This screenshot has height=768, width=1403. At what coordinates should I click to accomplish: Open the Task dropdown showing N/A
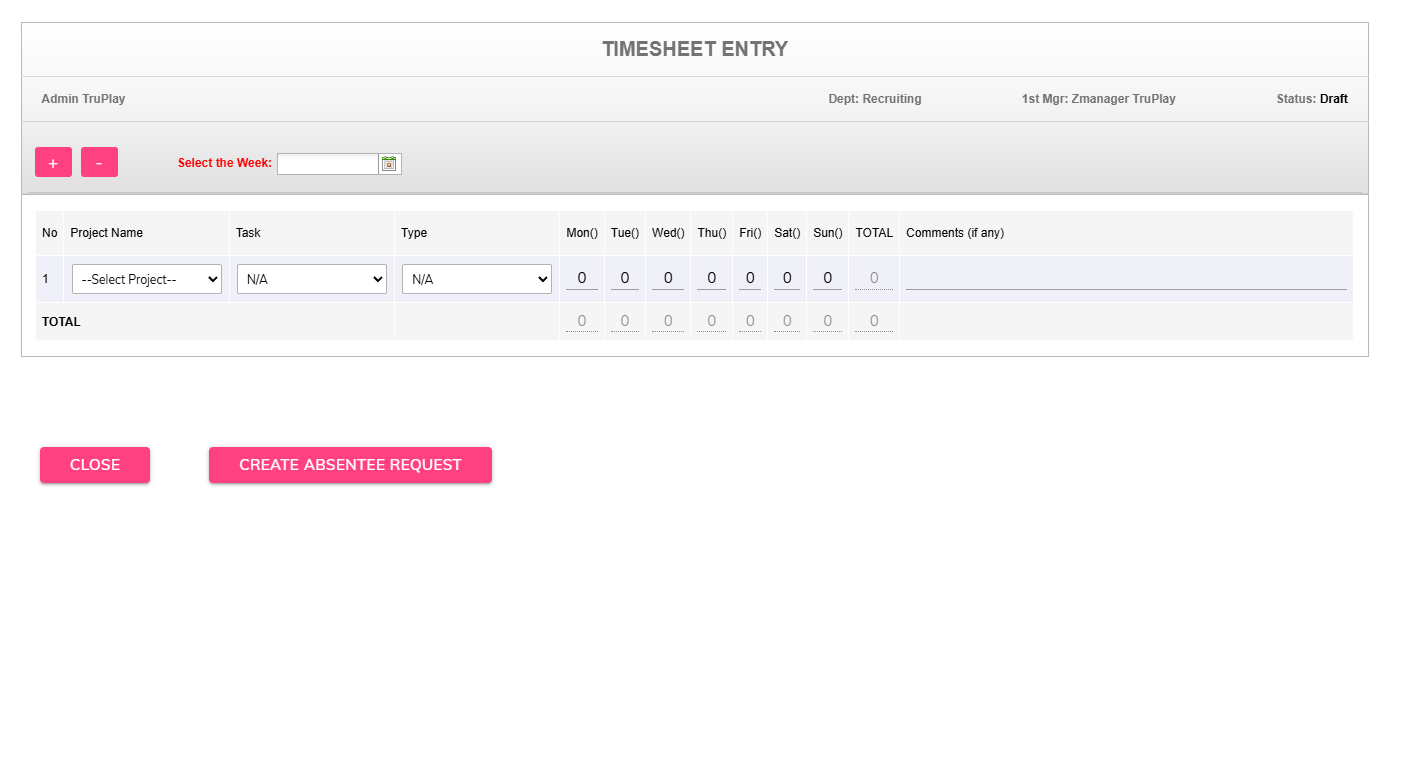(311, 279)
